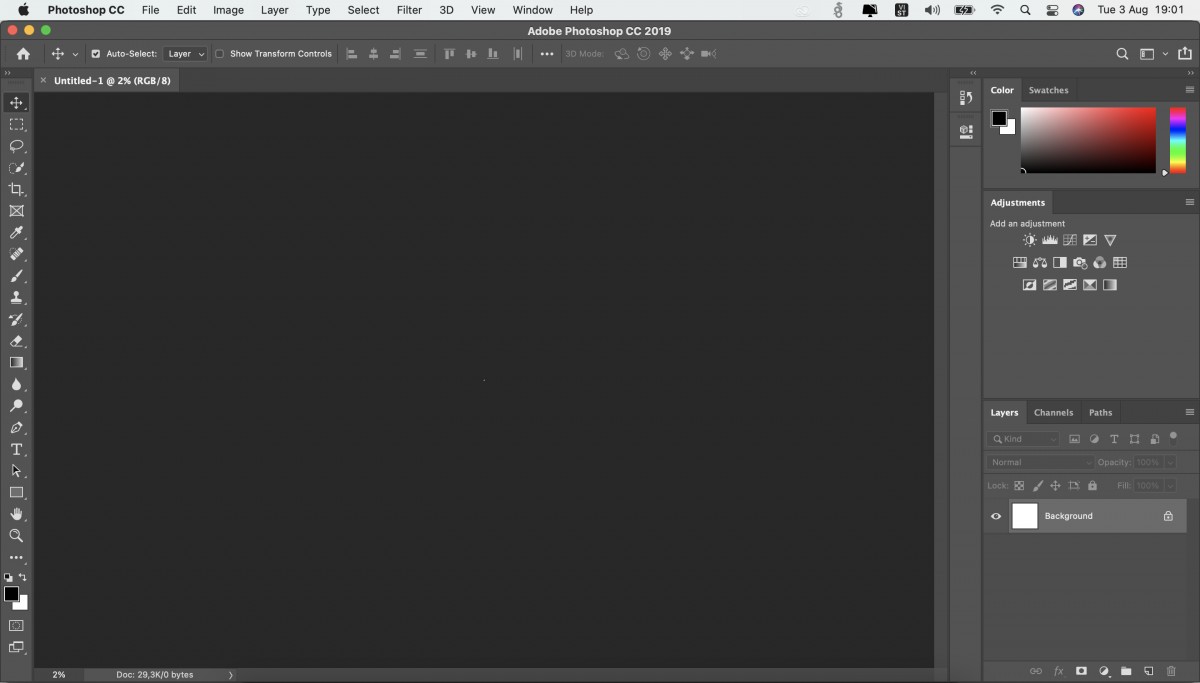Toggle lock all padlock in Lock row
1200x683 pixels.
click(1092, 486)
